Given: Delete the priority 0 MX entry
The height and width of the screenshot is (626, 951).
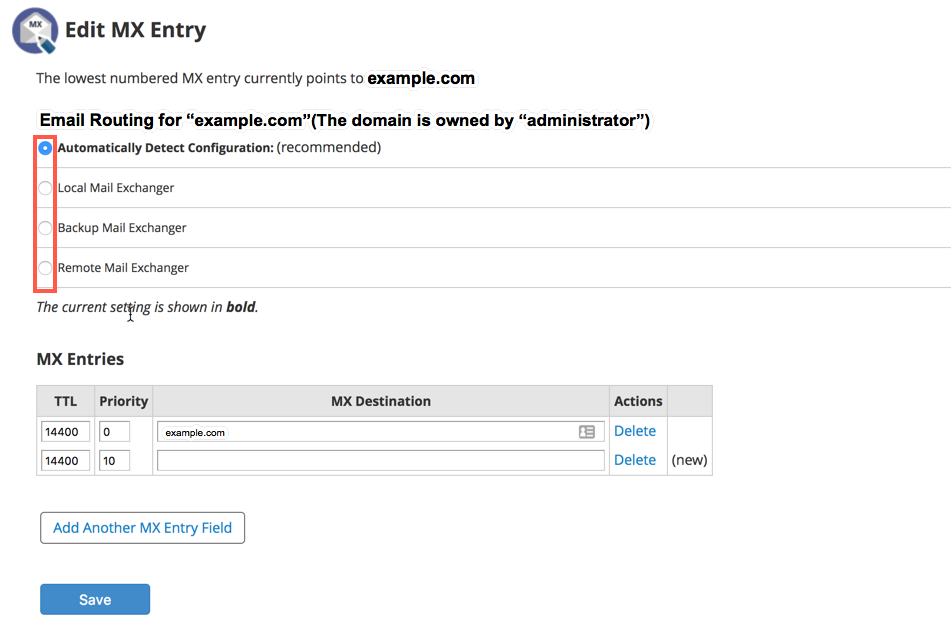Looking at the screenshot, I should [635, 431].
